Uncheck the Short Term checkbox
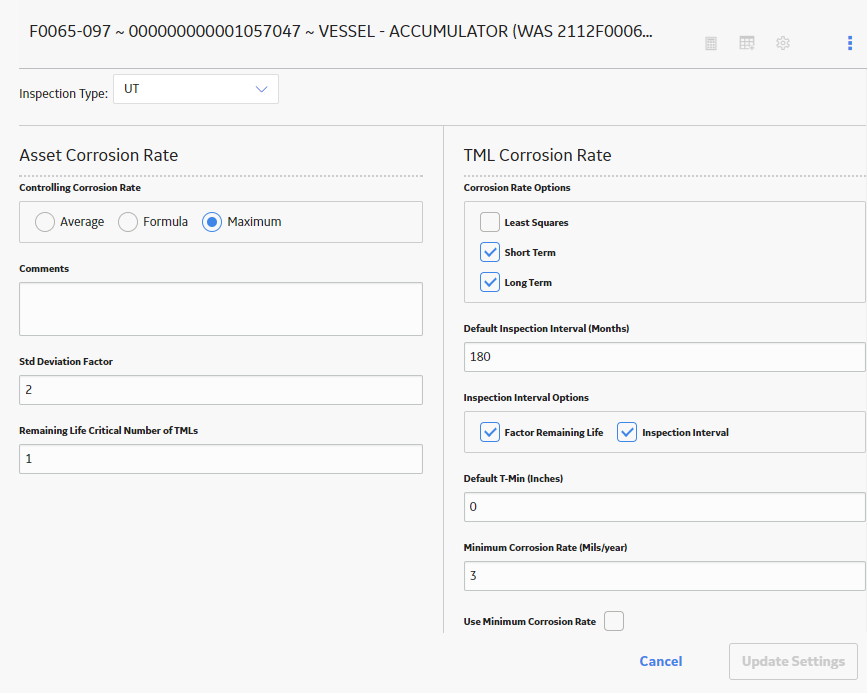This screenshot has width=867, height=693. point(490,252)
